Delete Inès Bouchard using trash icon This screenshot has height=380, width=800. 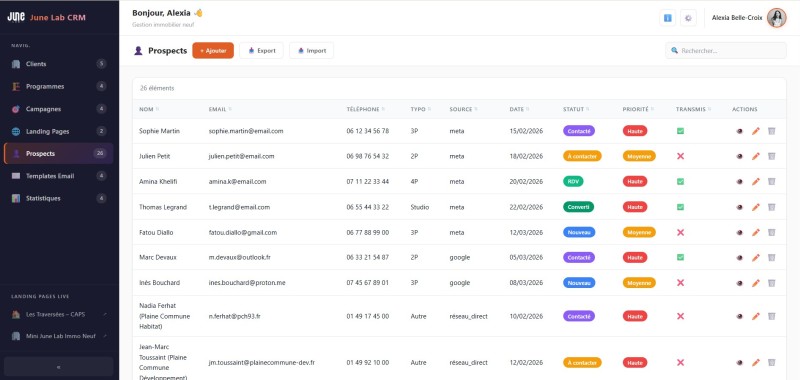[x=771, y=283]
